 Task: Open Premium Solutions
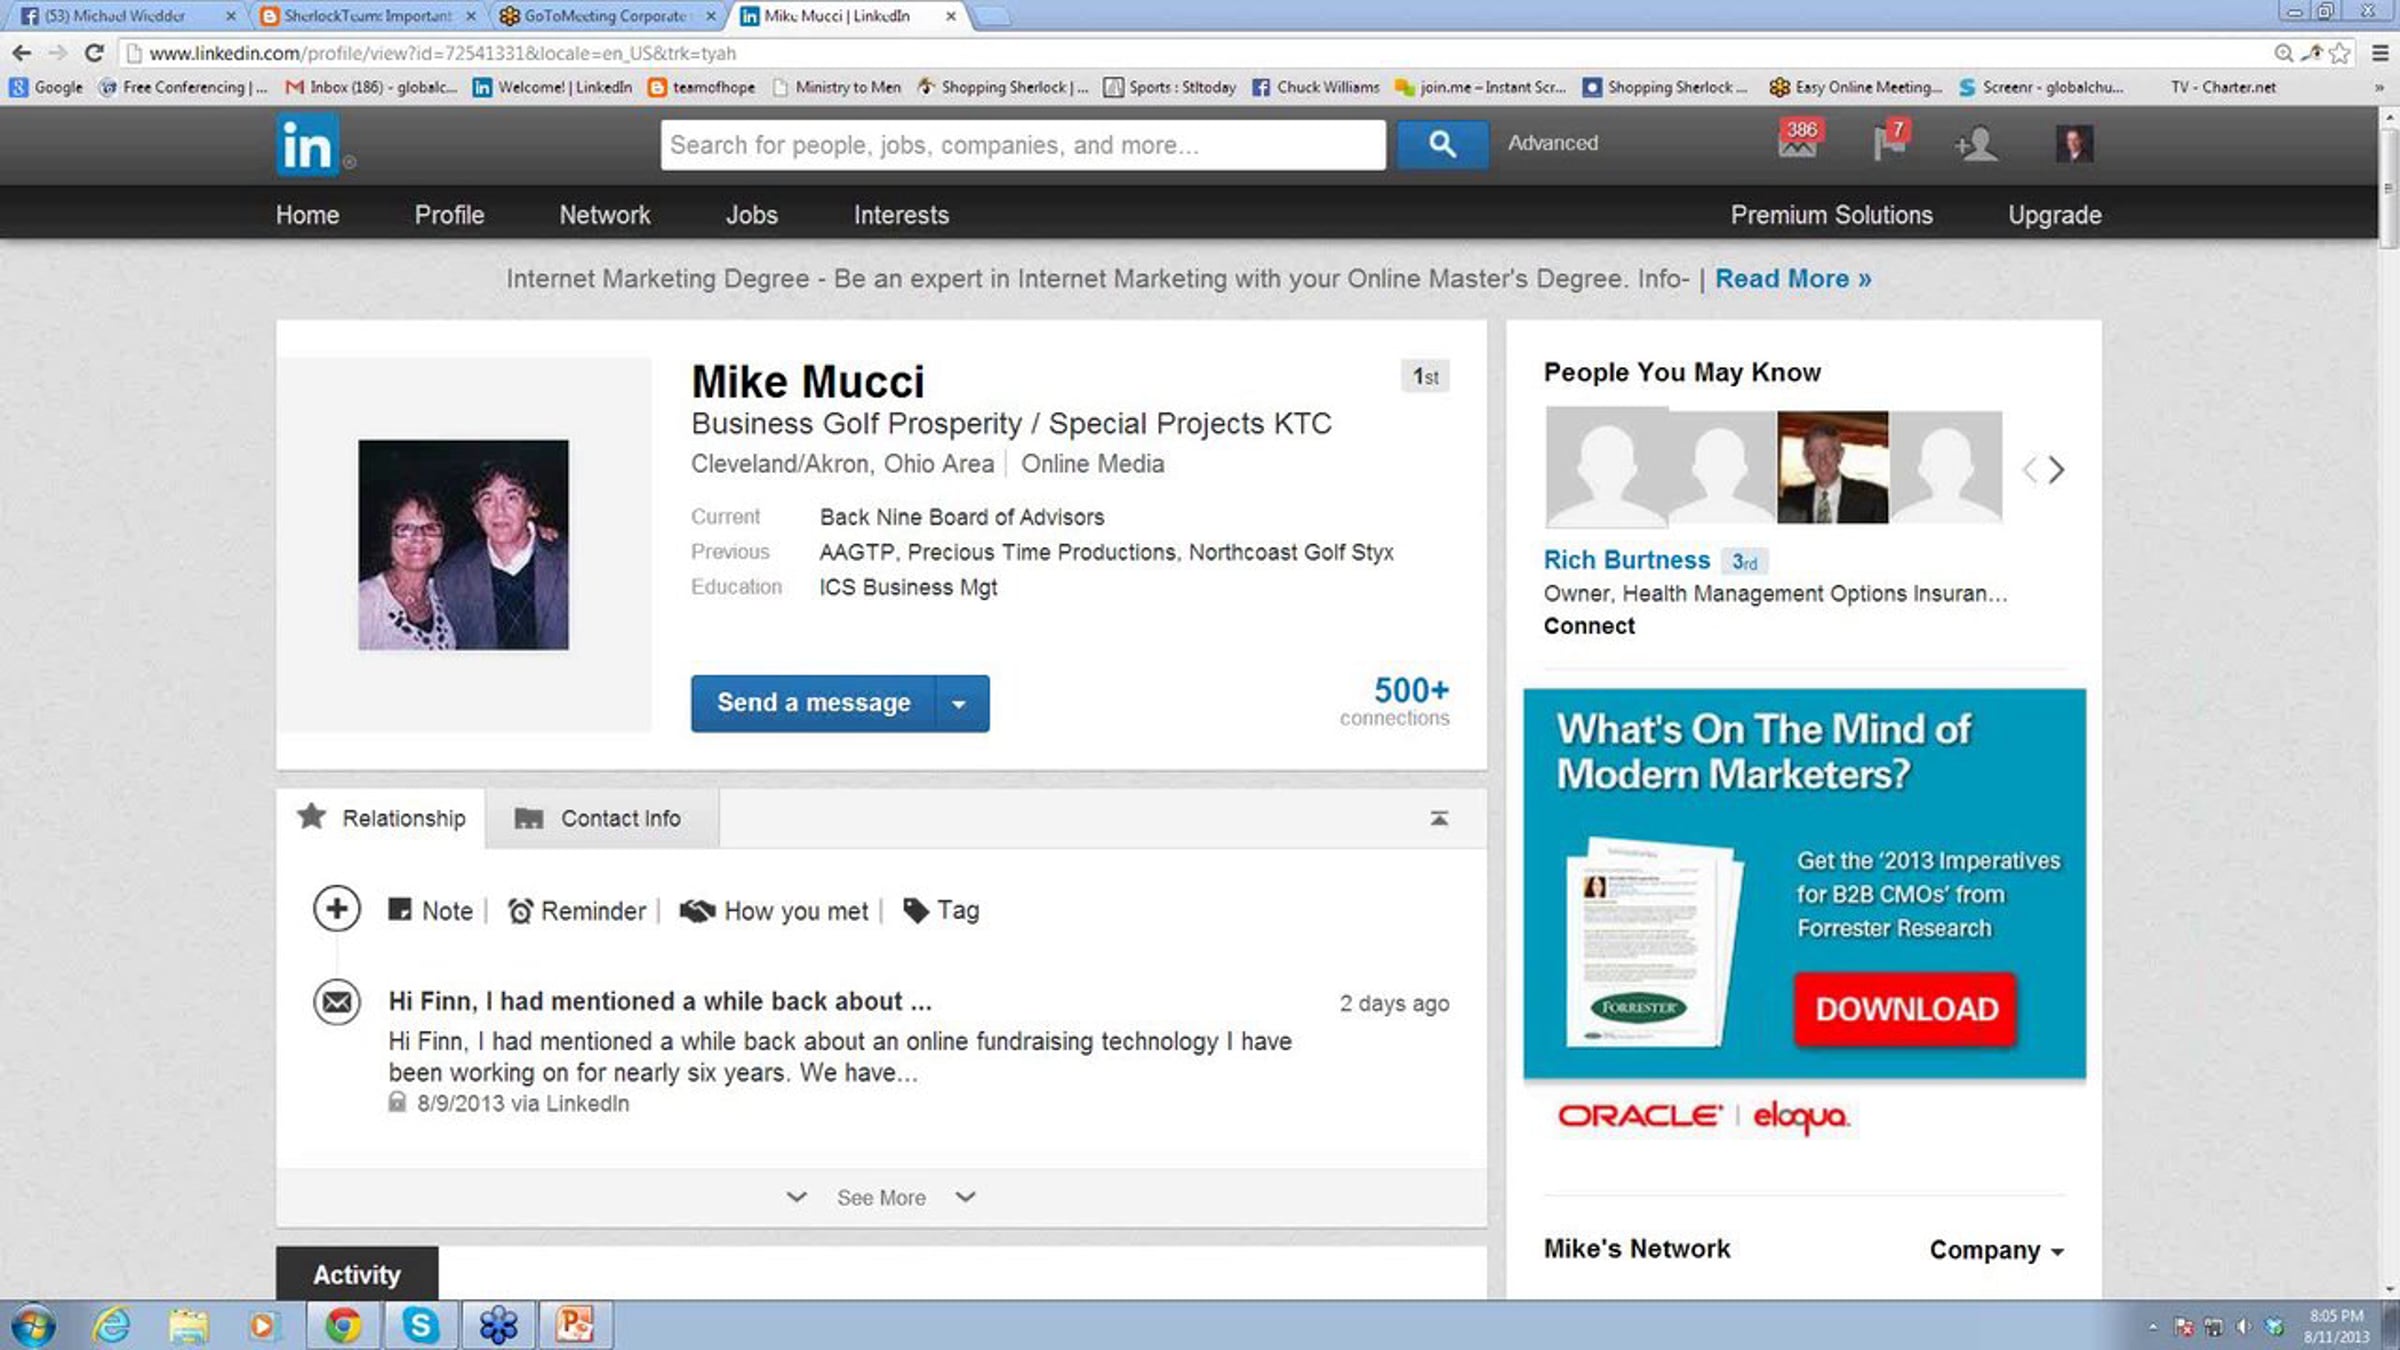click(1832, 215)
